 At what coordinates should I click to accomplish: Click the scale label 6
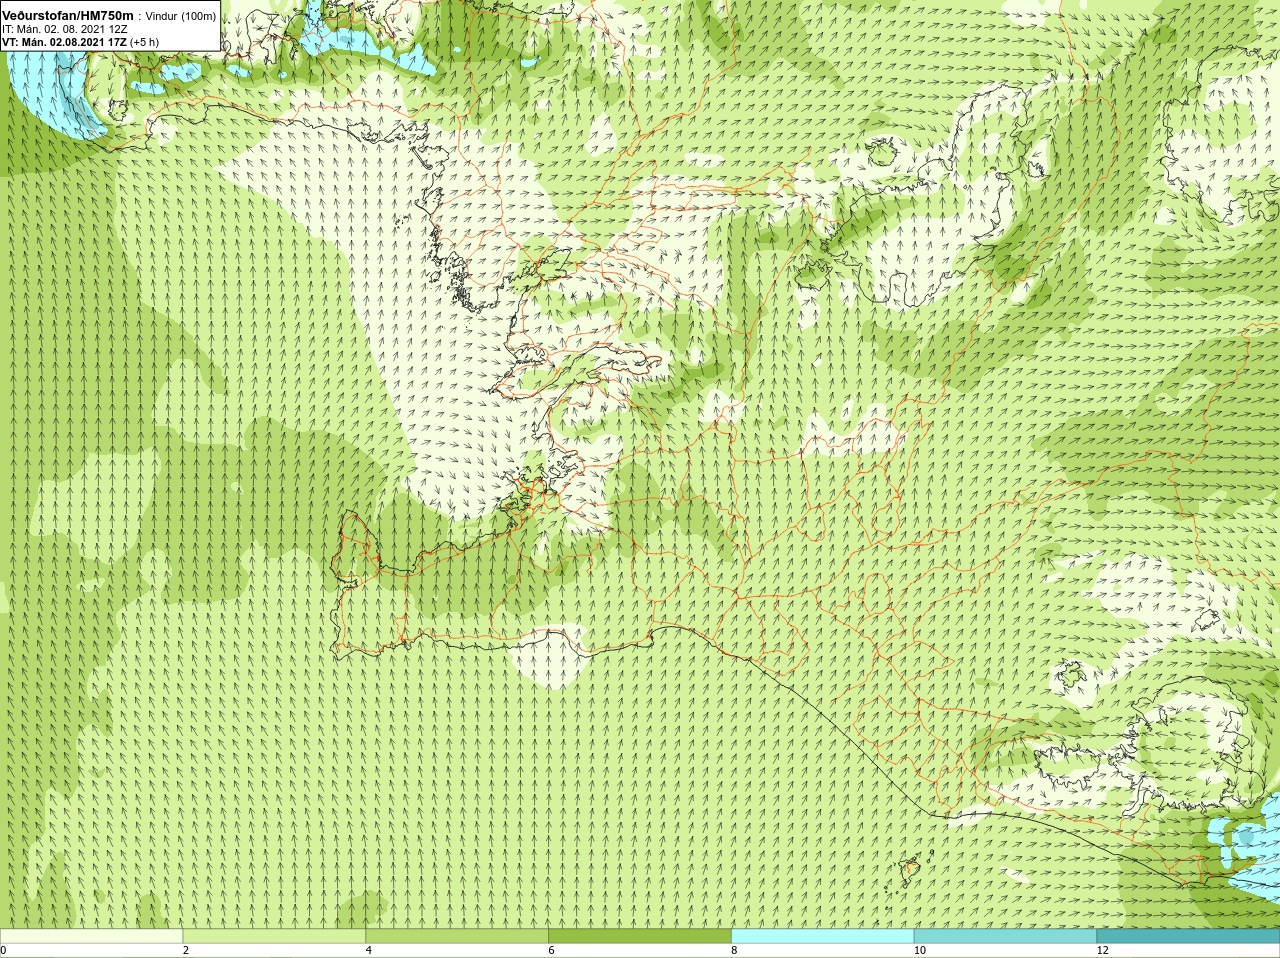pos(551,950)
